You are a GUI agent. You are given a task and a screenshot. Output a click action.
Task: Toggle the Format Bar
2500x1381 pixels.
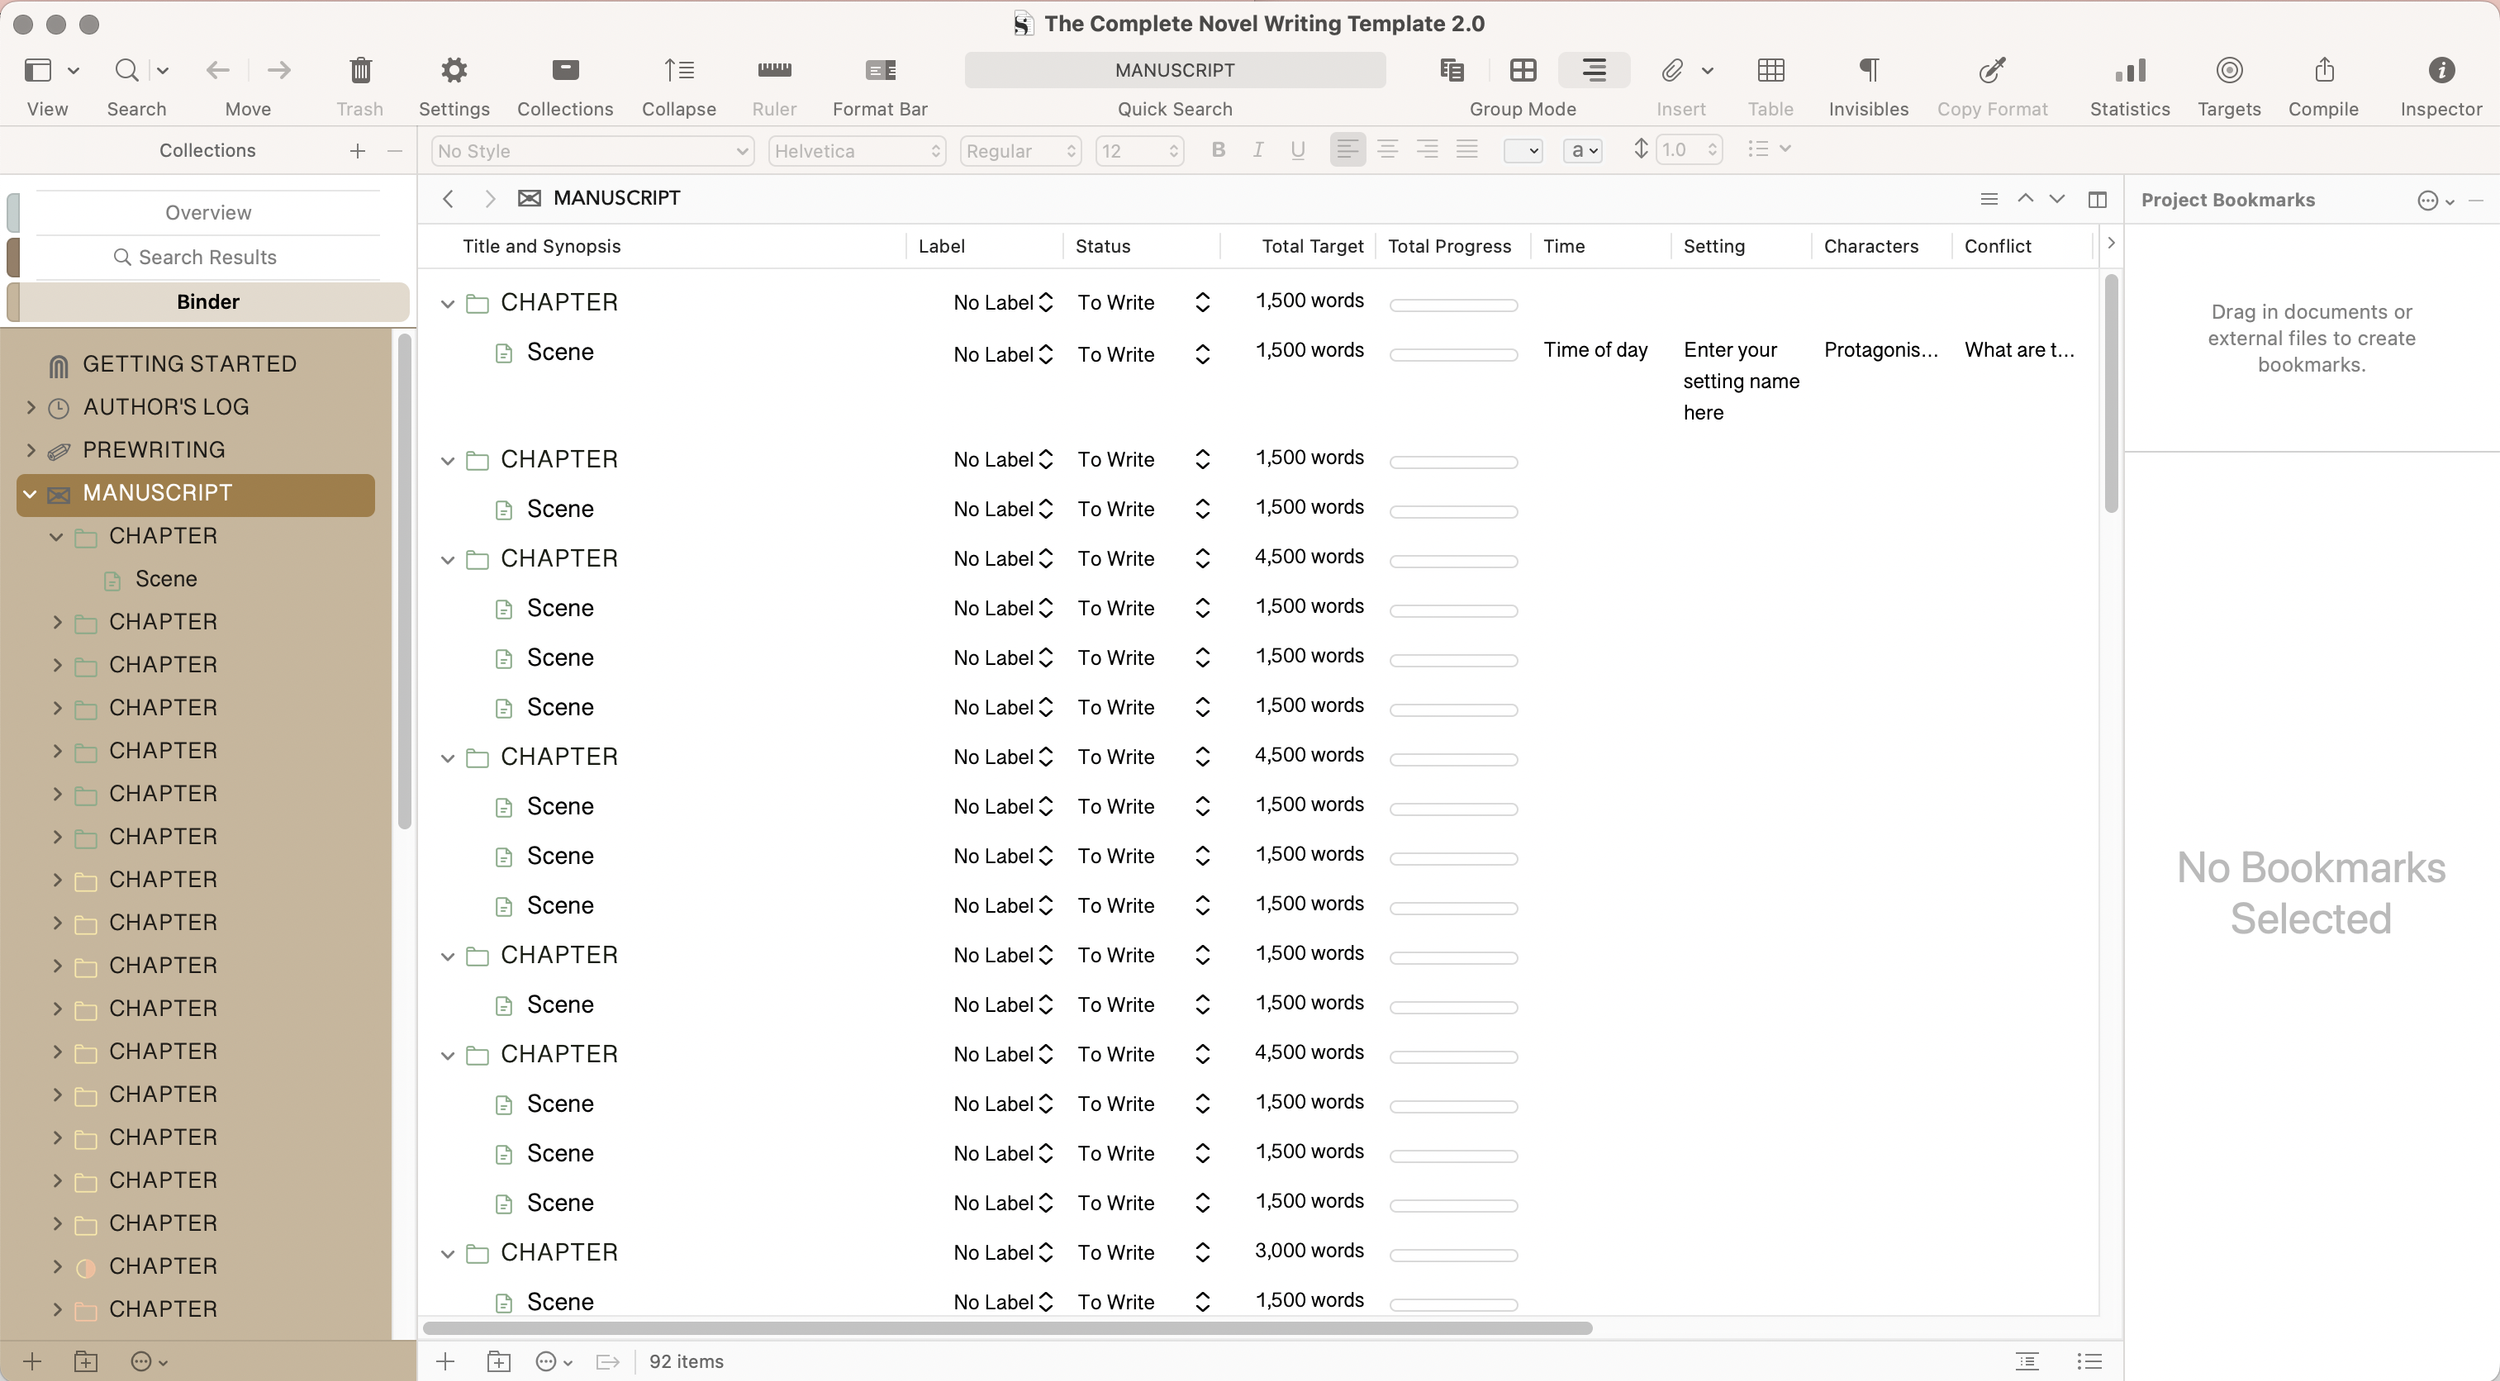pos(879,71)
